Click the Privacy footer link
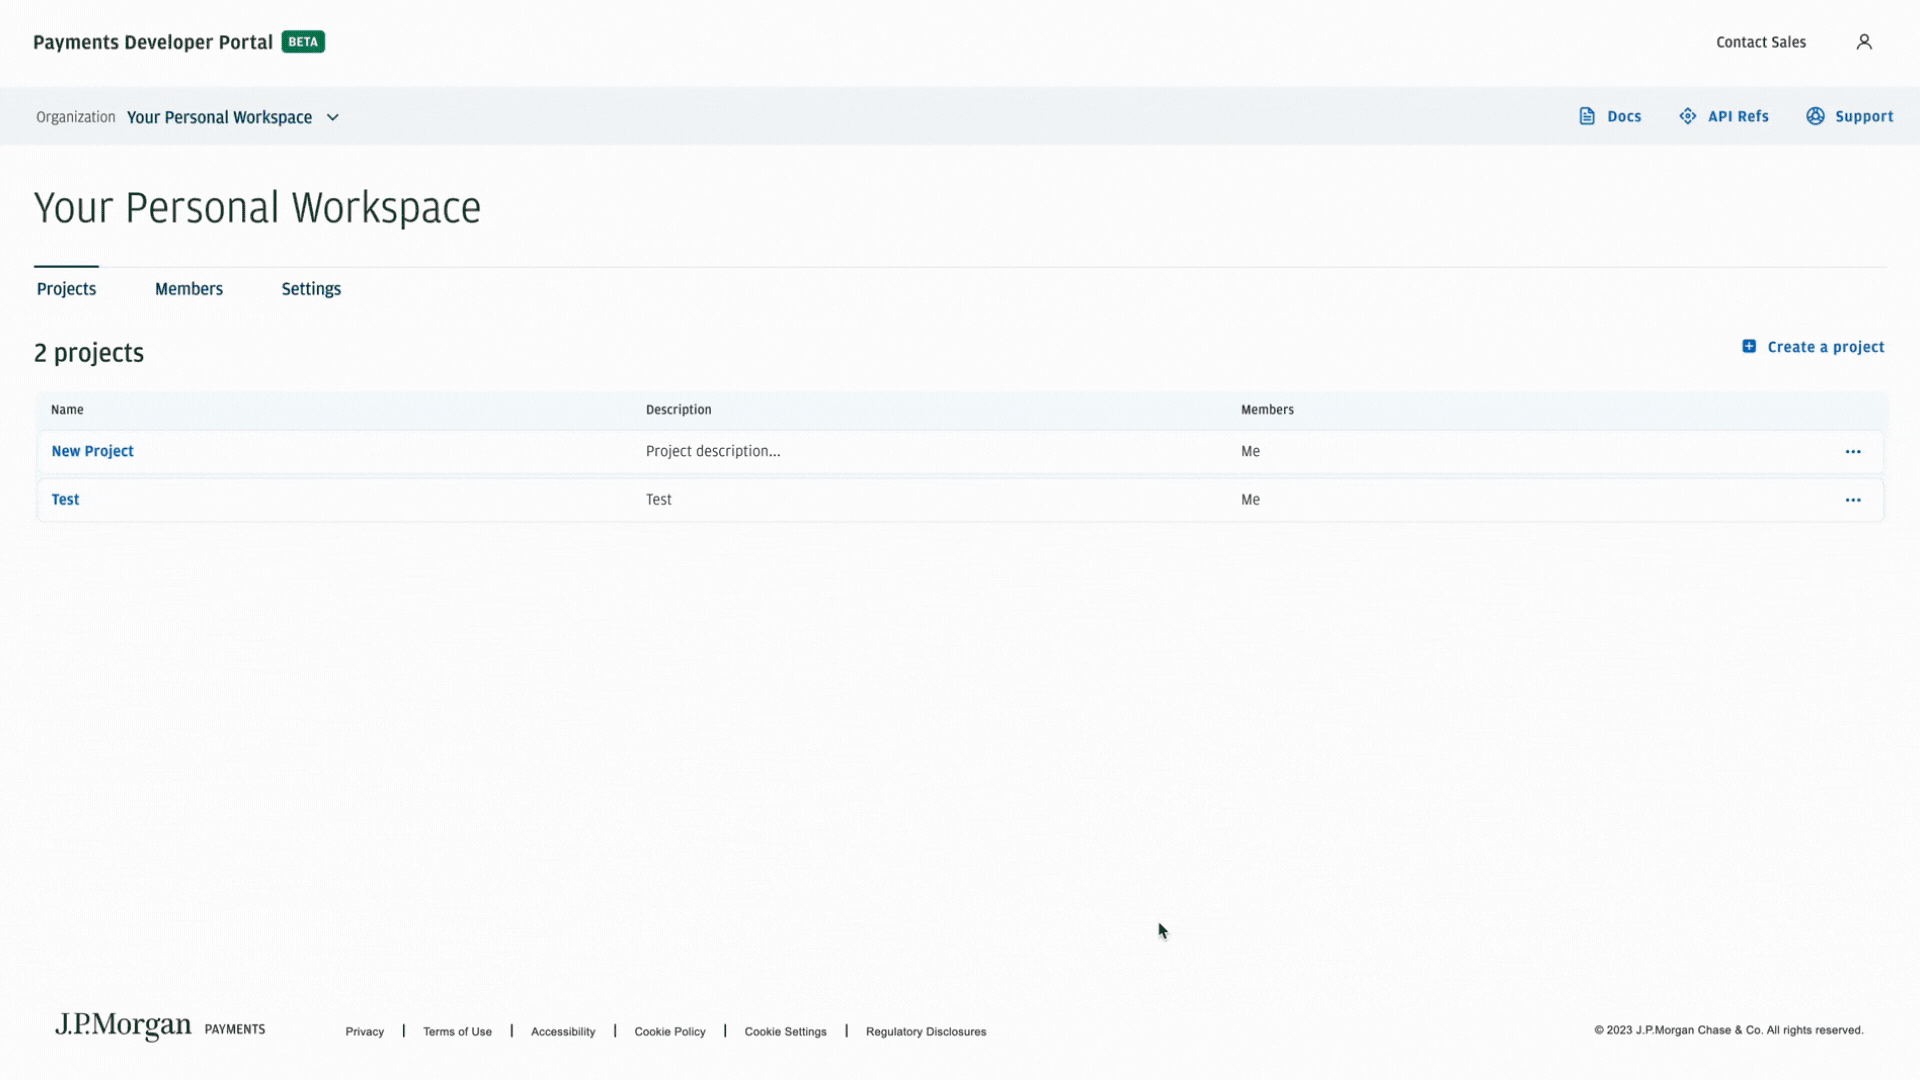 point(364,1030)
